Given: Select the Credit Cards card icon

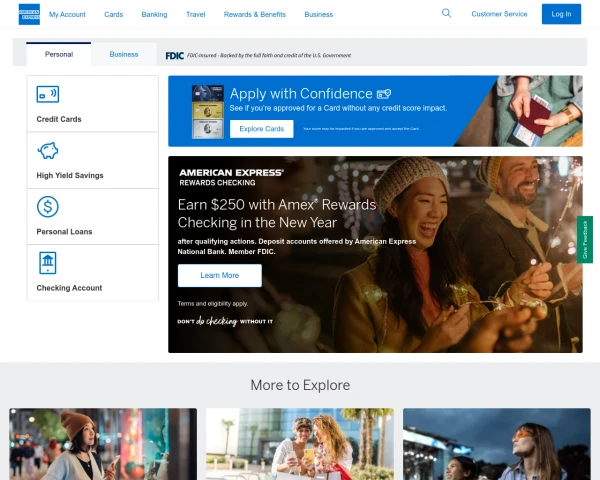Looking at the screenshot, I should click(47, 95).
